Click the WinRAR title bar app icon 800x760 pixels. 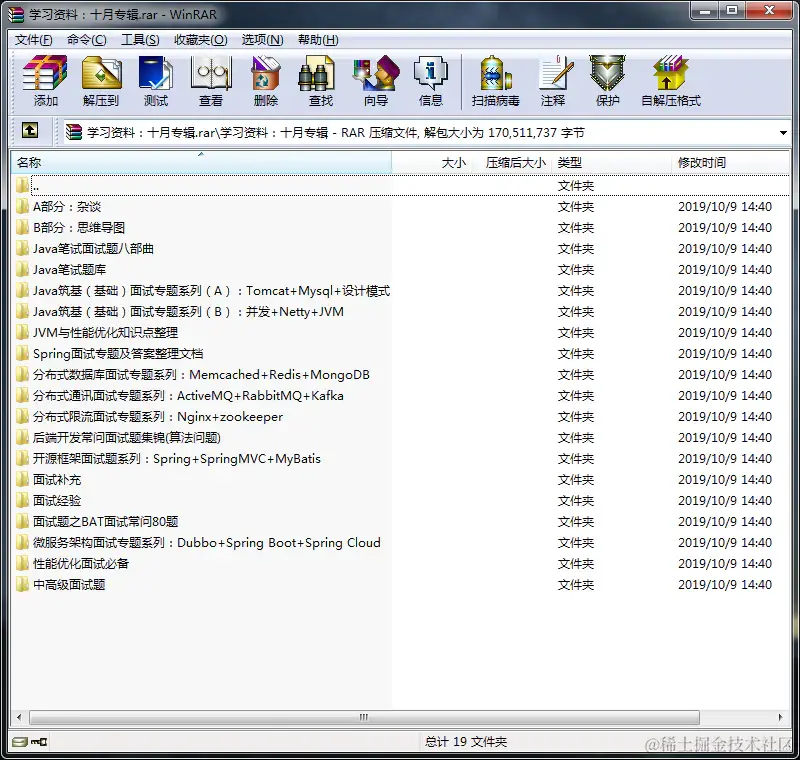(16, 14)
